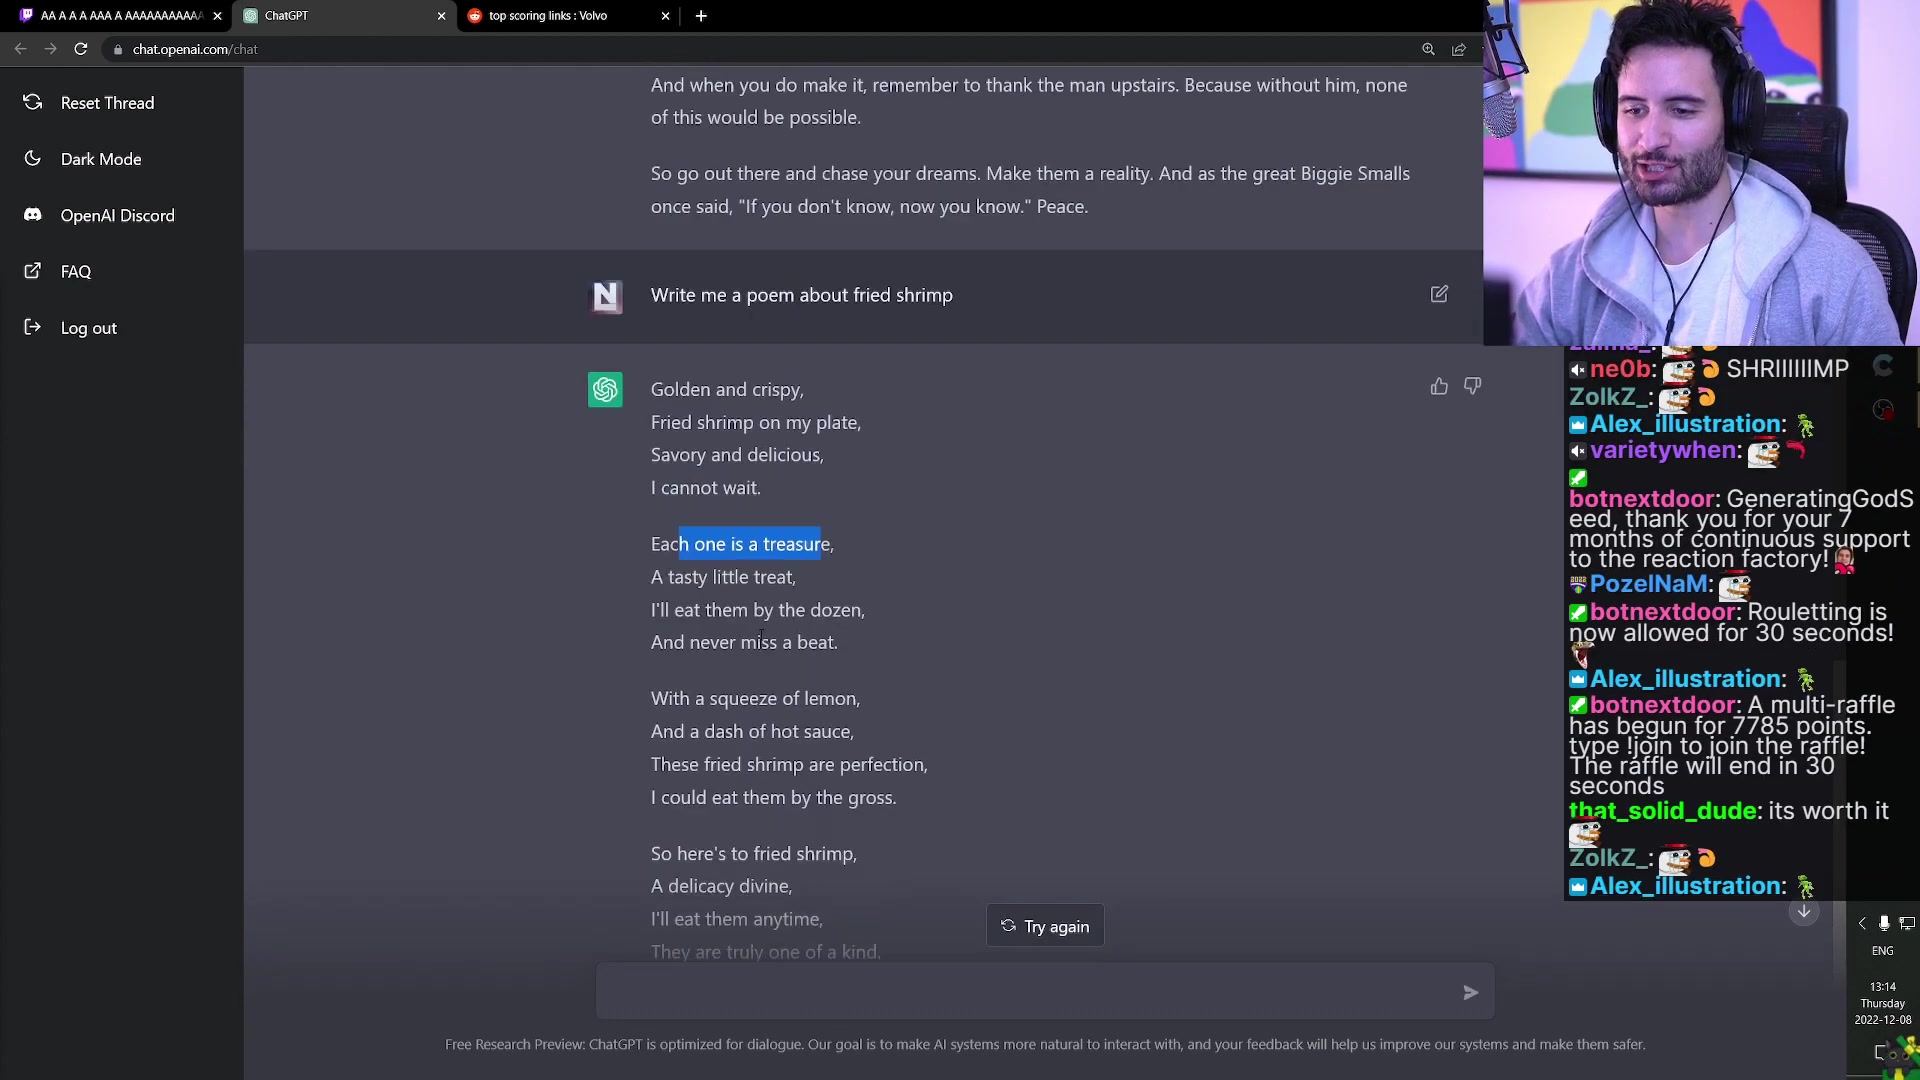This screenshot has height=1080, width=1920.
Task: Click the 13:14 clock in system tray
Action: [x=1883, y=986]
